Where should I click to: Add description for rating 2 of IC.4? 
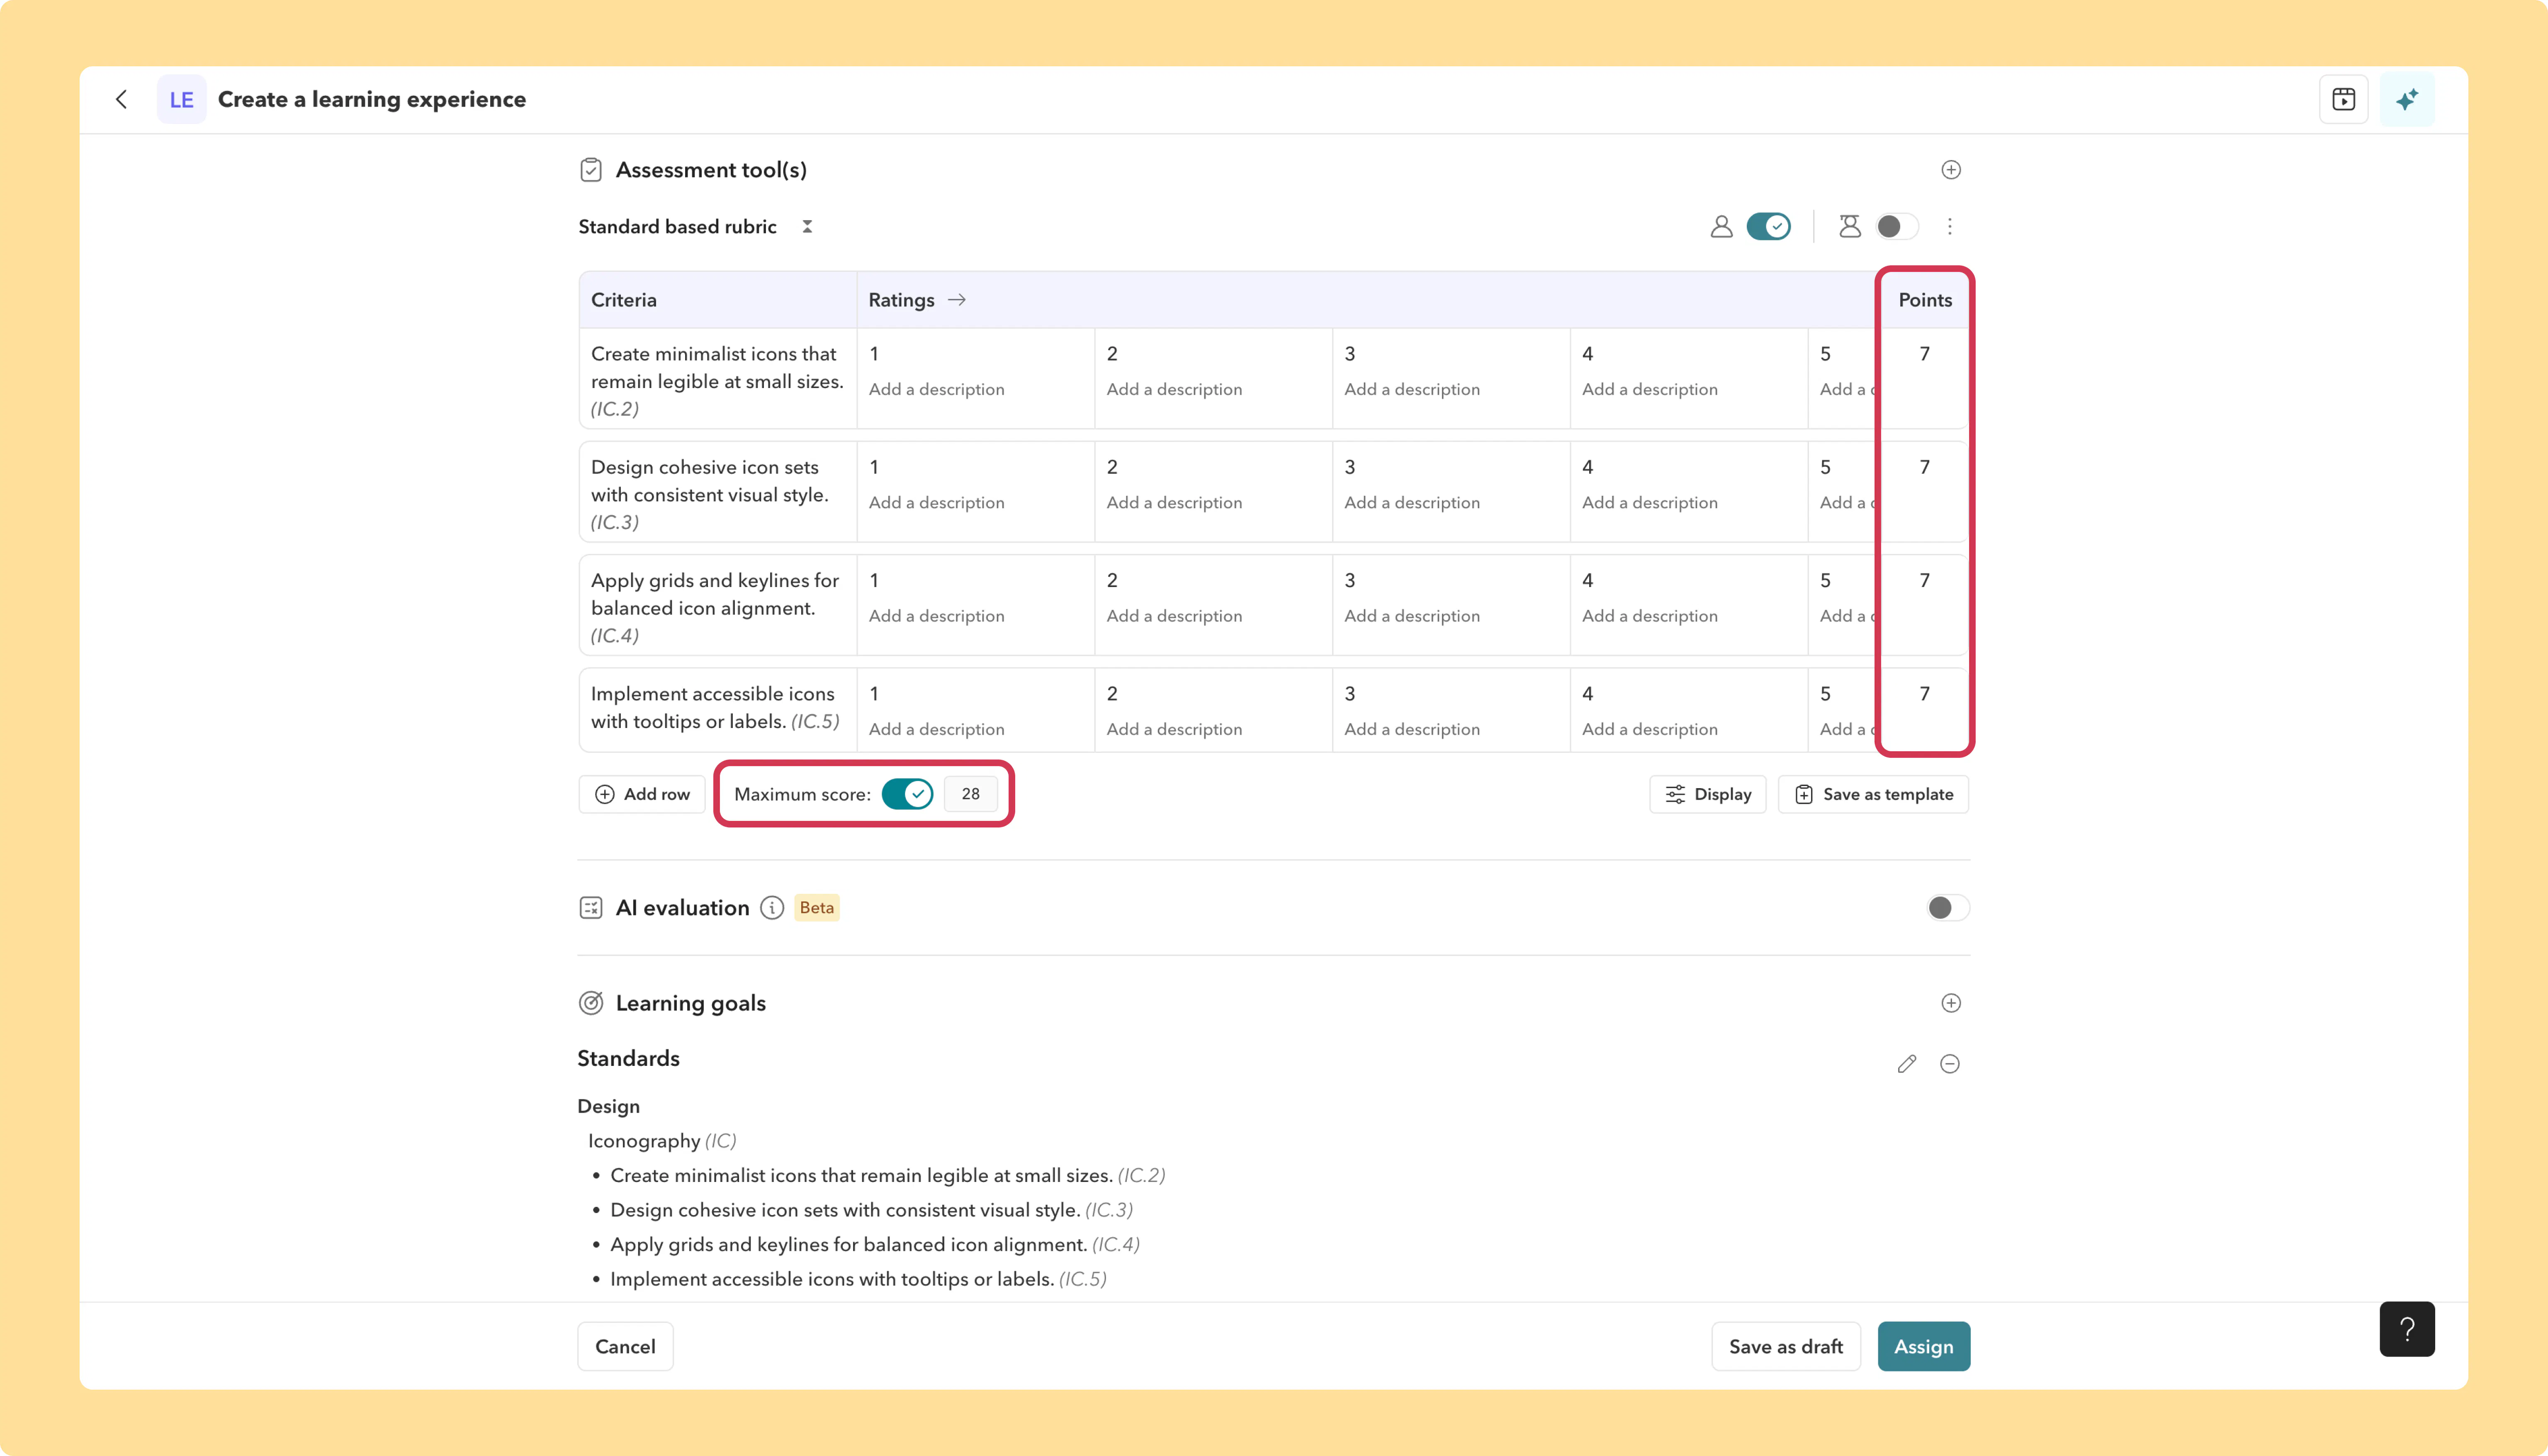(x=1174, y=616)
